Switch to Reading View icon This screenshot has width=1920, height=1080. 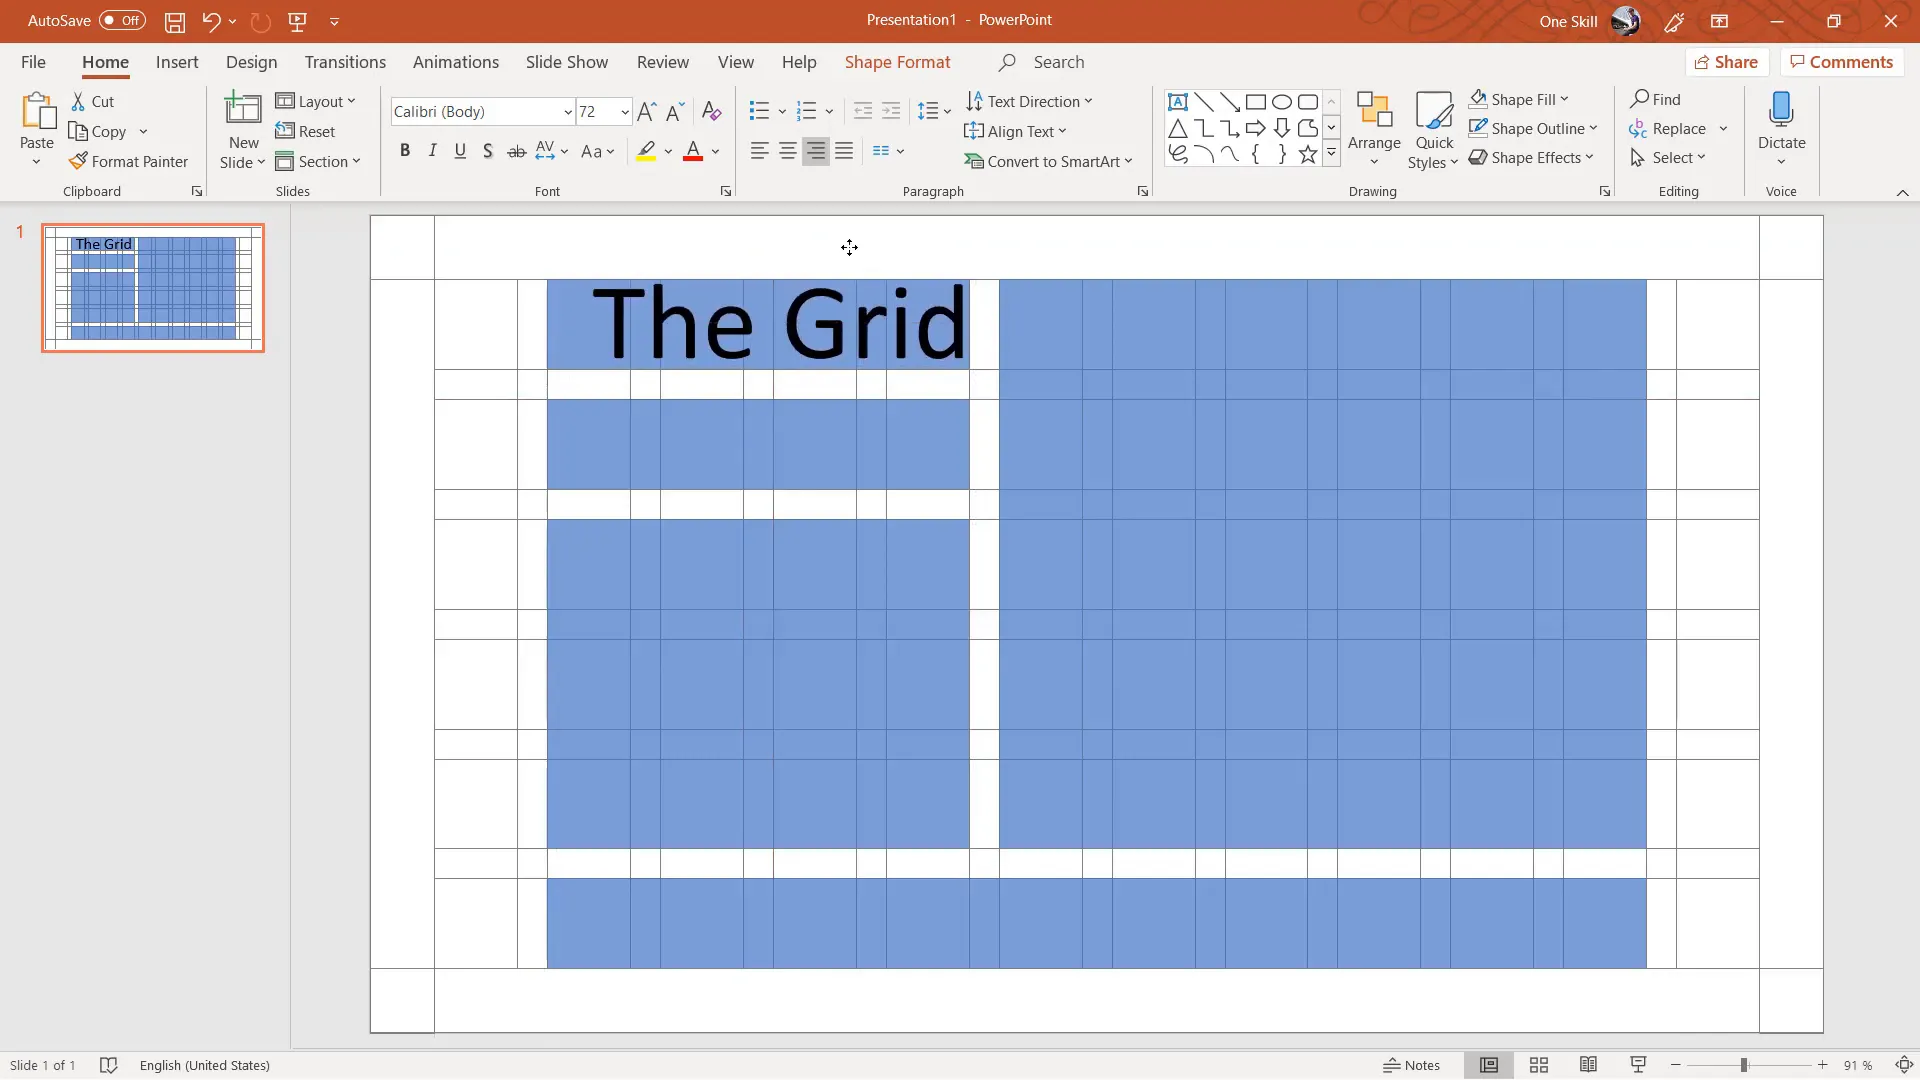(x=1588, y=1065)
